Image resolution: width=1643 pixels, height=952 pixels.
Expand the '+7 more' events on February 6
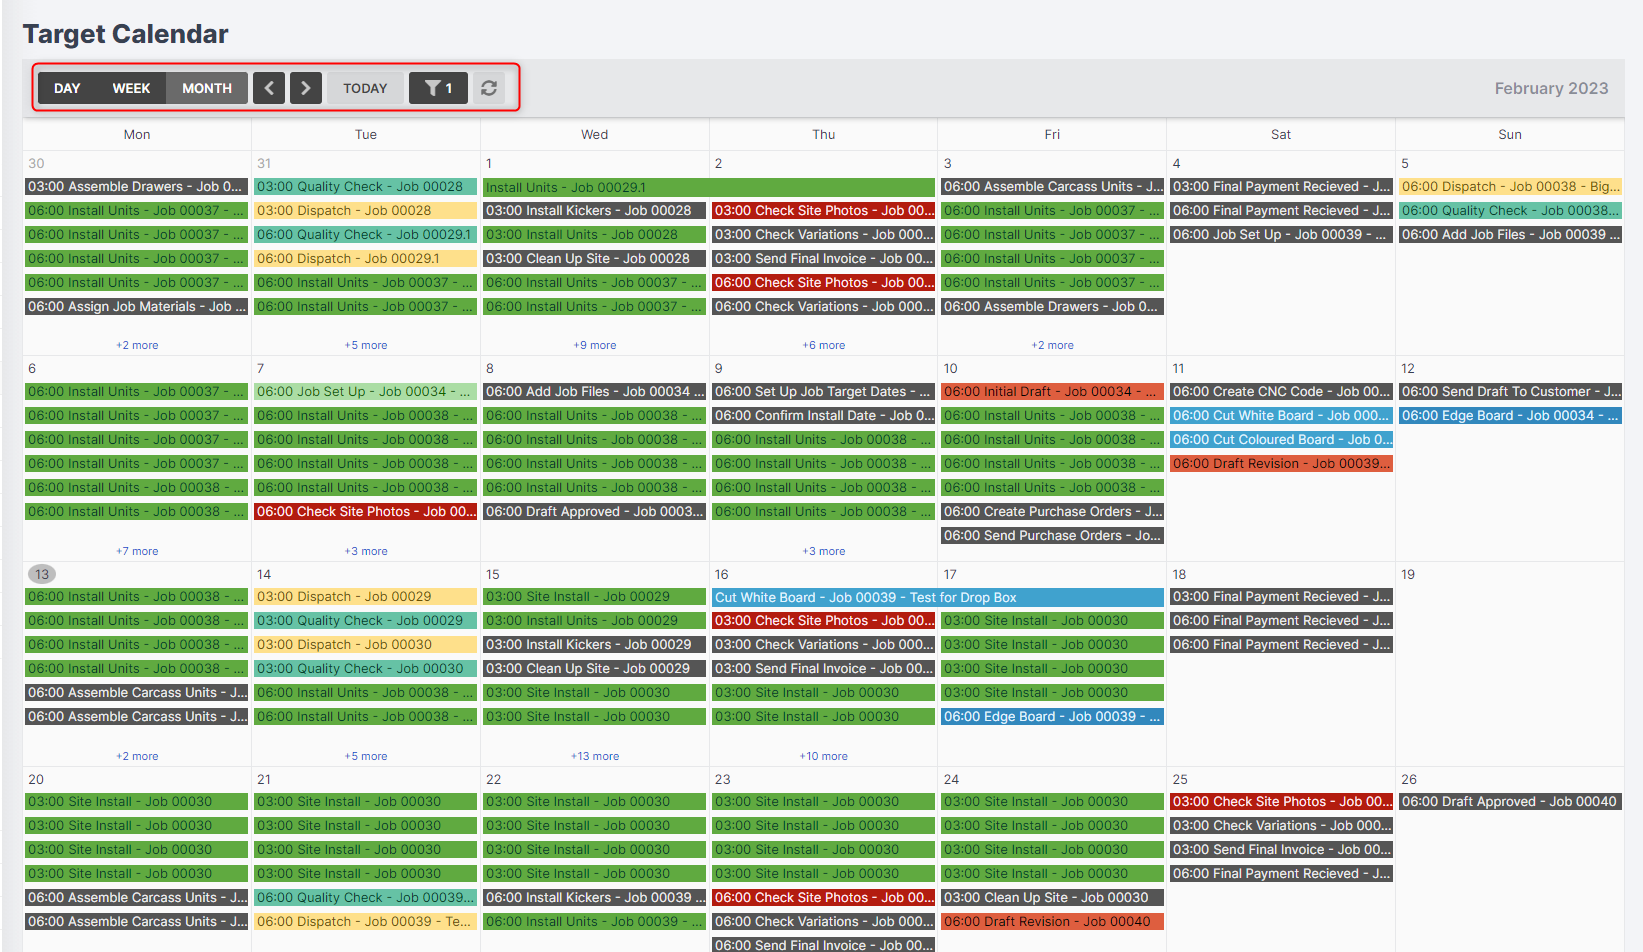click(x=136, y=550)
